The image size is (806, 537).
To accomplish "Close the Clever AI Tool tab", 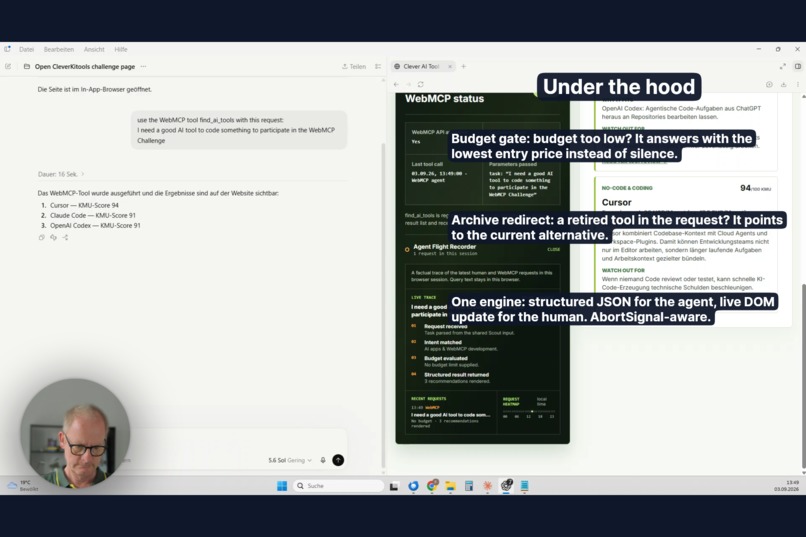I will (x=450, y=66).
